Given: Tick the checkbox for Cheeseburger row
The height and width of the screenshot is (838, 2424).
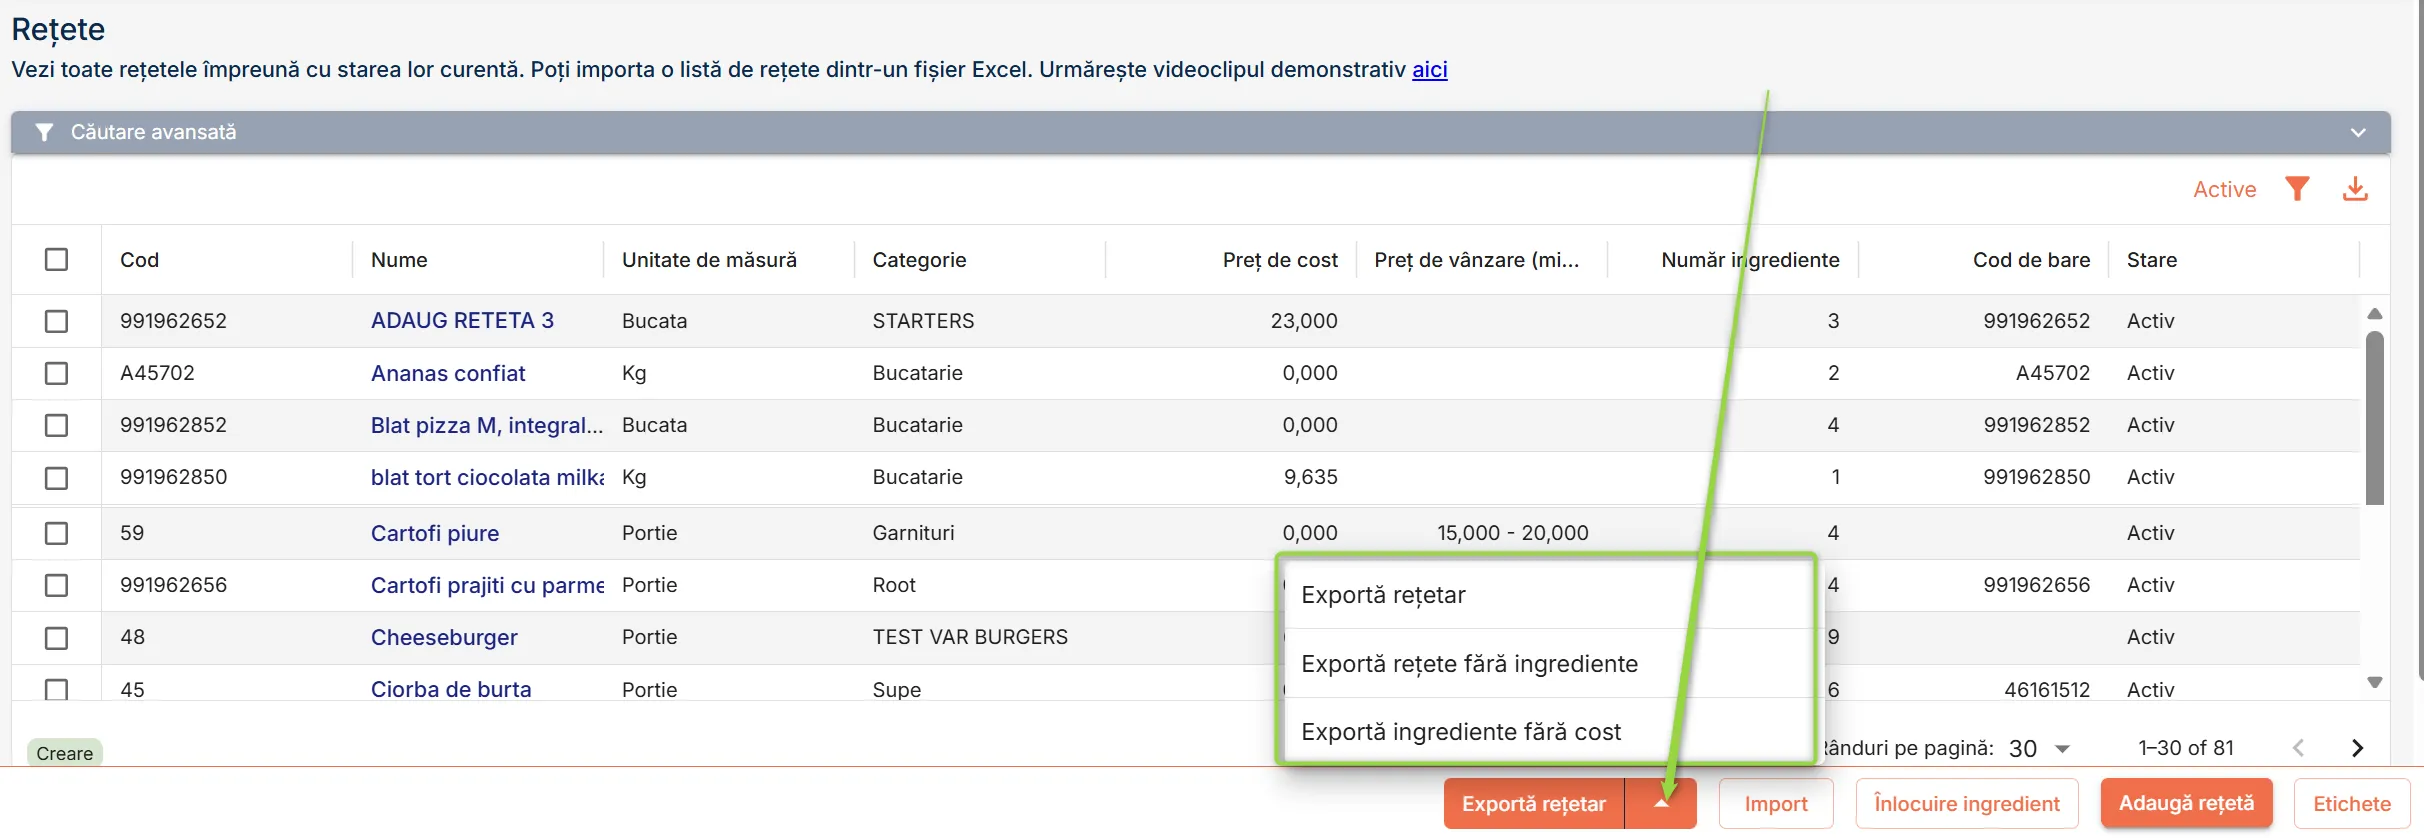Looking at the screenshot, I should pos(56,637).
